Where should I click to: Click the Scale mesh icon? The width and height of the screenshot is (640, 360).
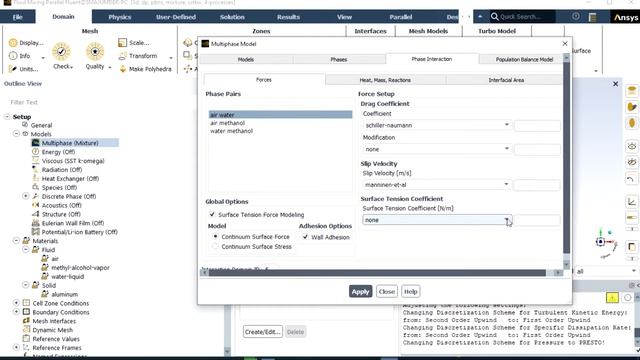[122, 43]
